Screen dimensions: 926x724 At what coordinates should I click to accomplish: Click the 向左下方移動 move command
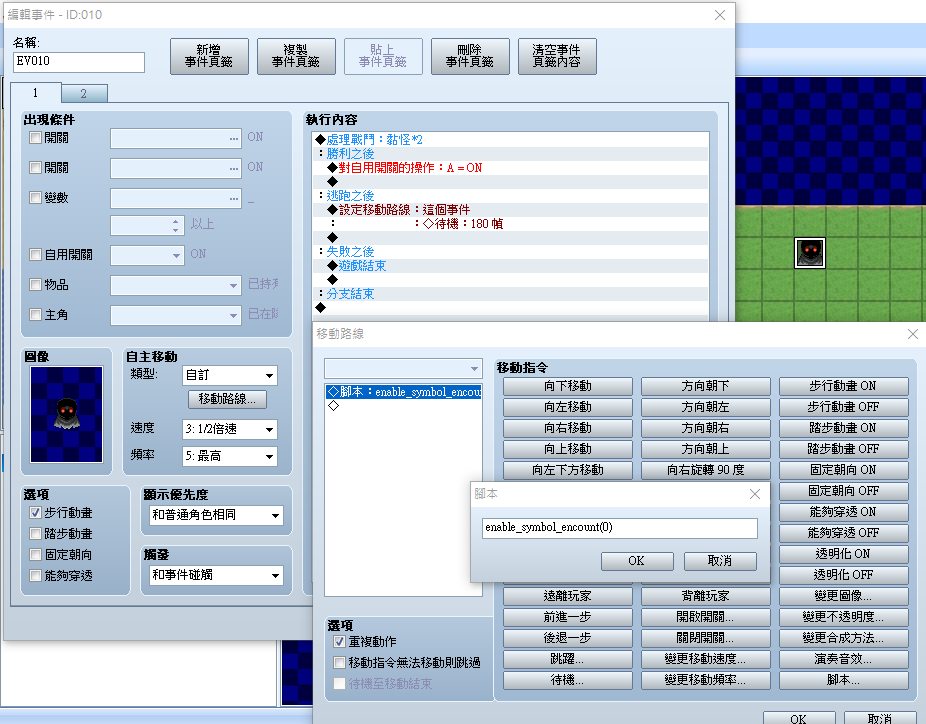[x=568, y=470]
